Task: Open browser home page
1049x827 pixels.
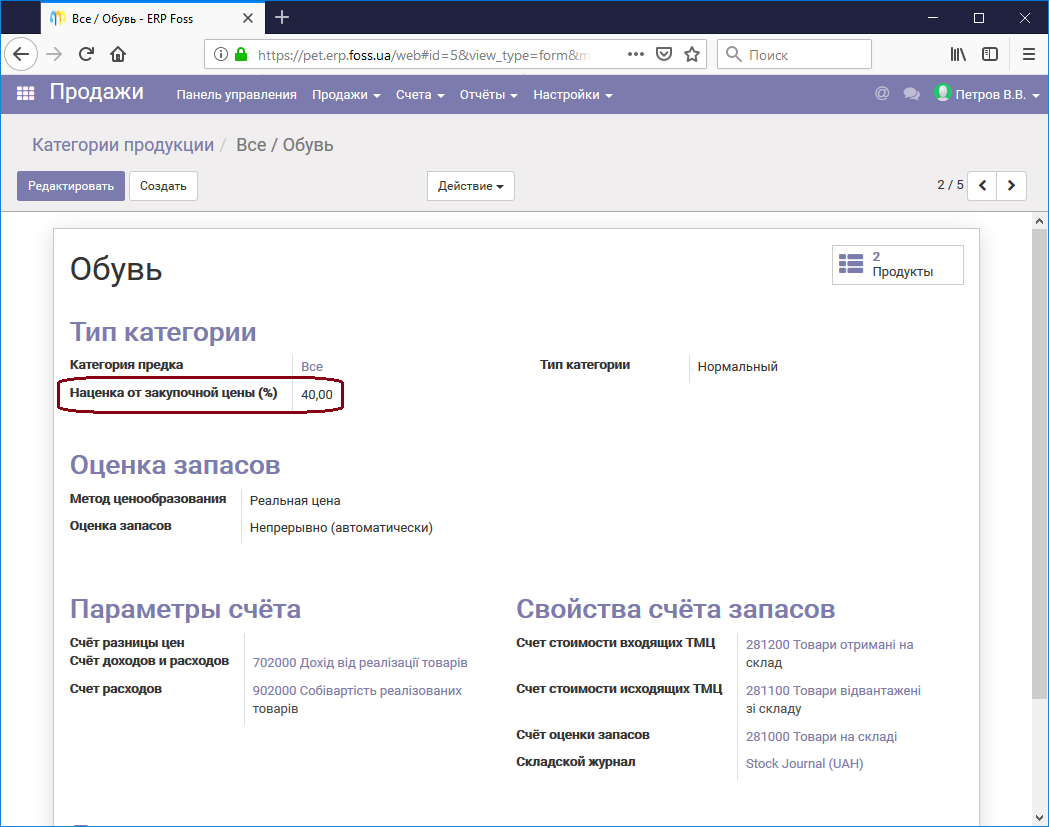Action: [x=118, y=54]
